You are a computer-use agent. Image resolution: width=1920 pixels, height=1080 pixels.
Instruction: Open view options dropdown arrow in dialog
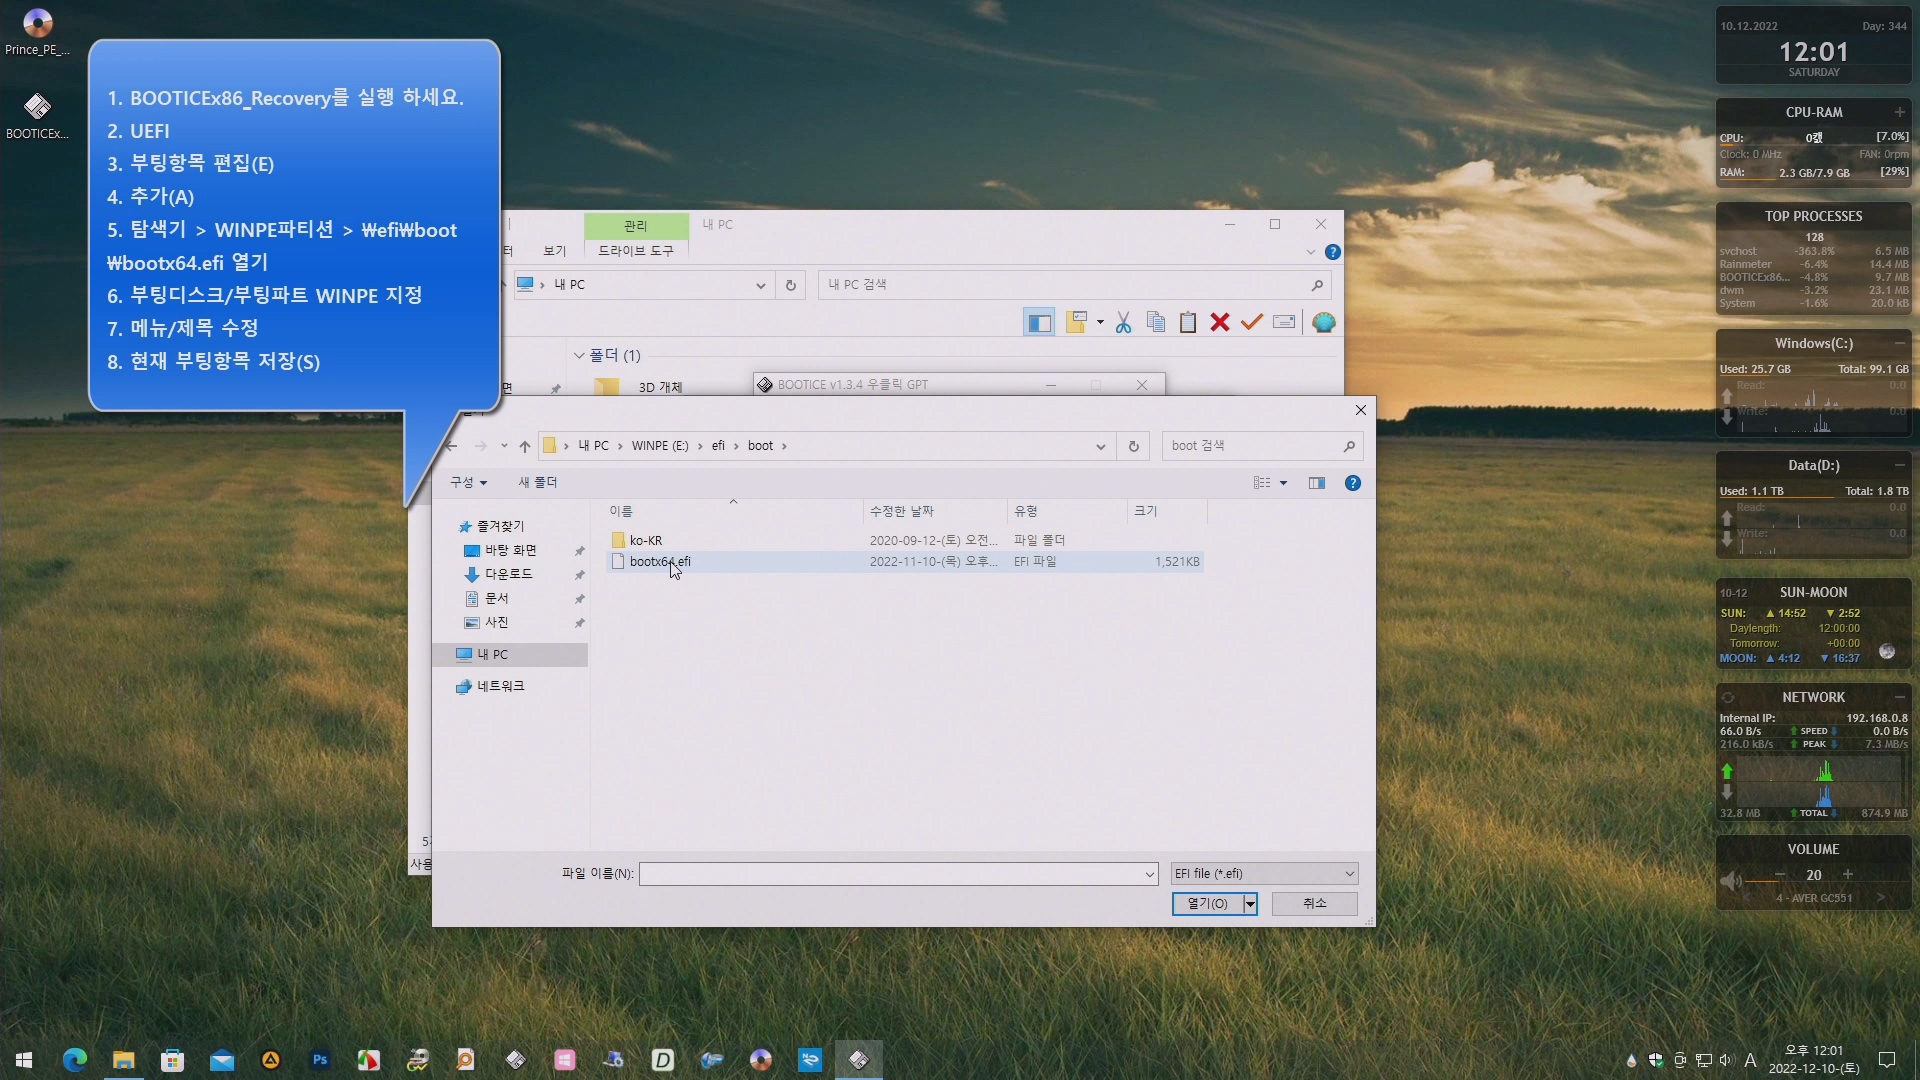pos(1283,483)
